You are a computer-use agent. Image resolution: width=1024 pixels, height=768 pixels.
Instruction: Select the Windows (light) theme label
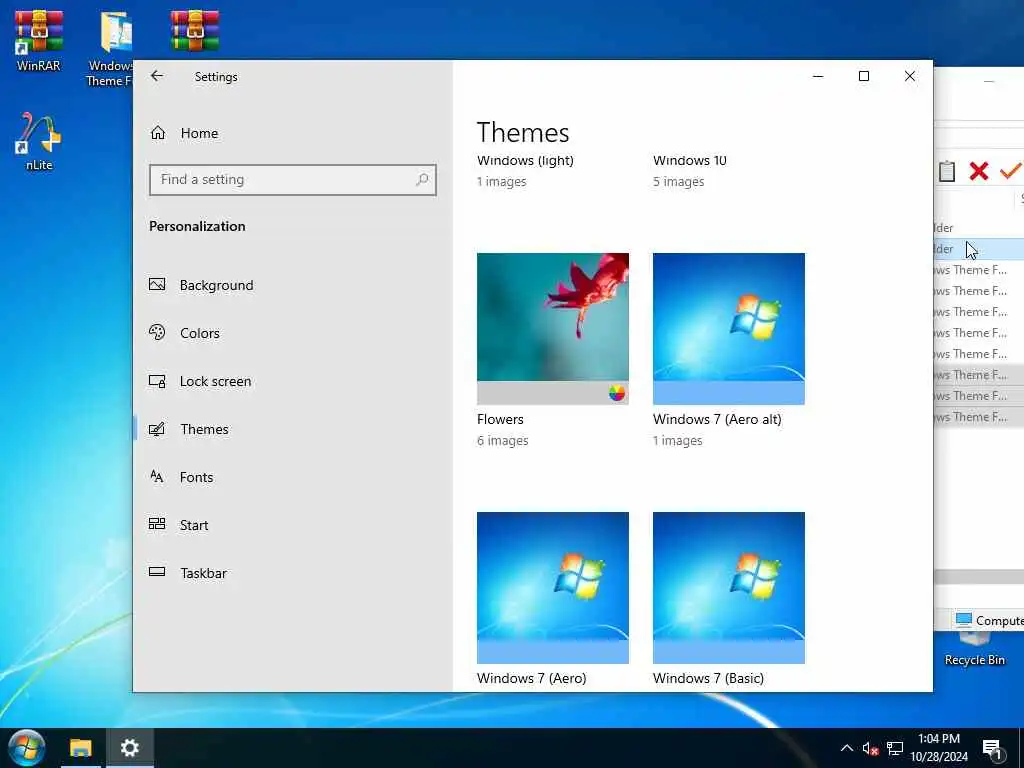click(x=525, y=161)
